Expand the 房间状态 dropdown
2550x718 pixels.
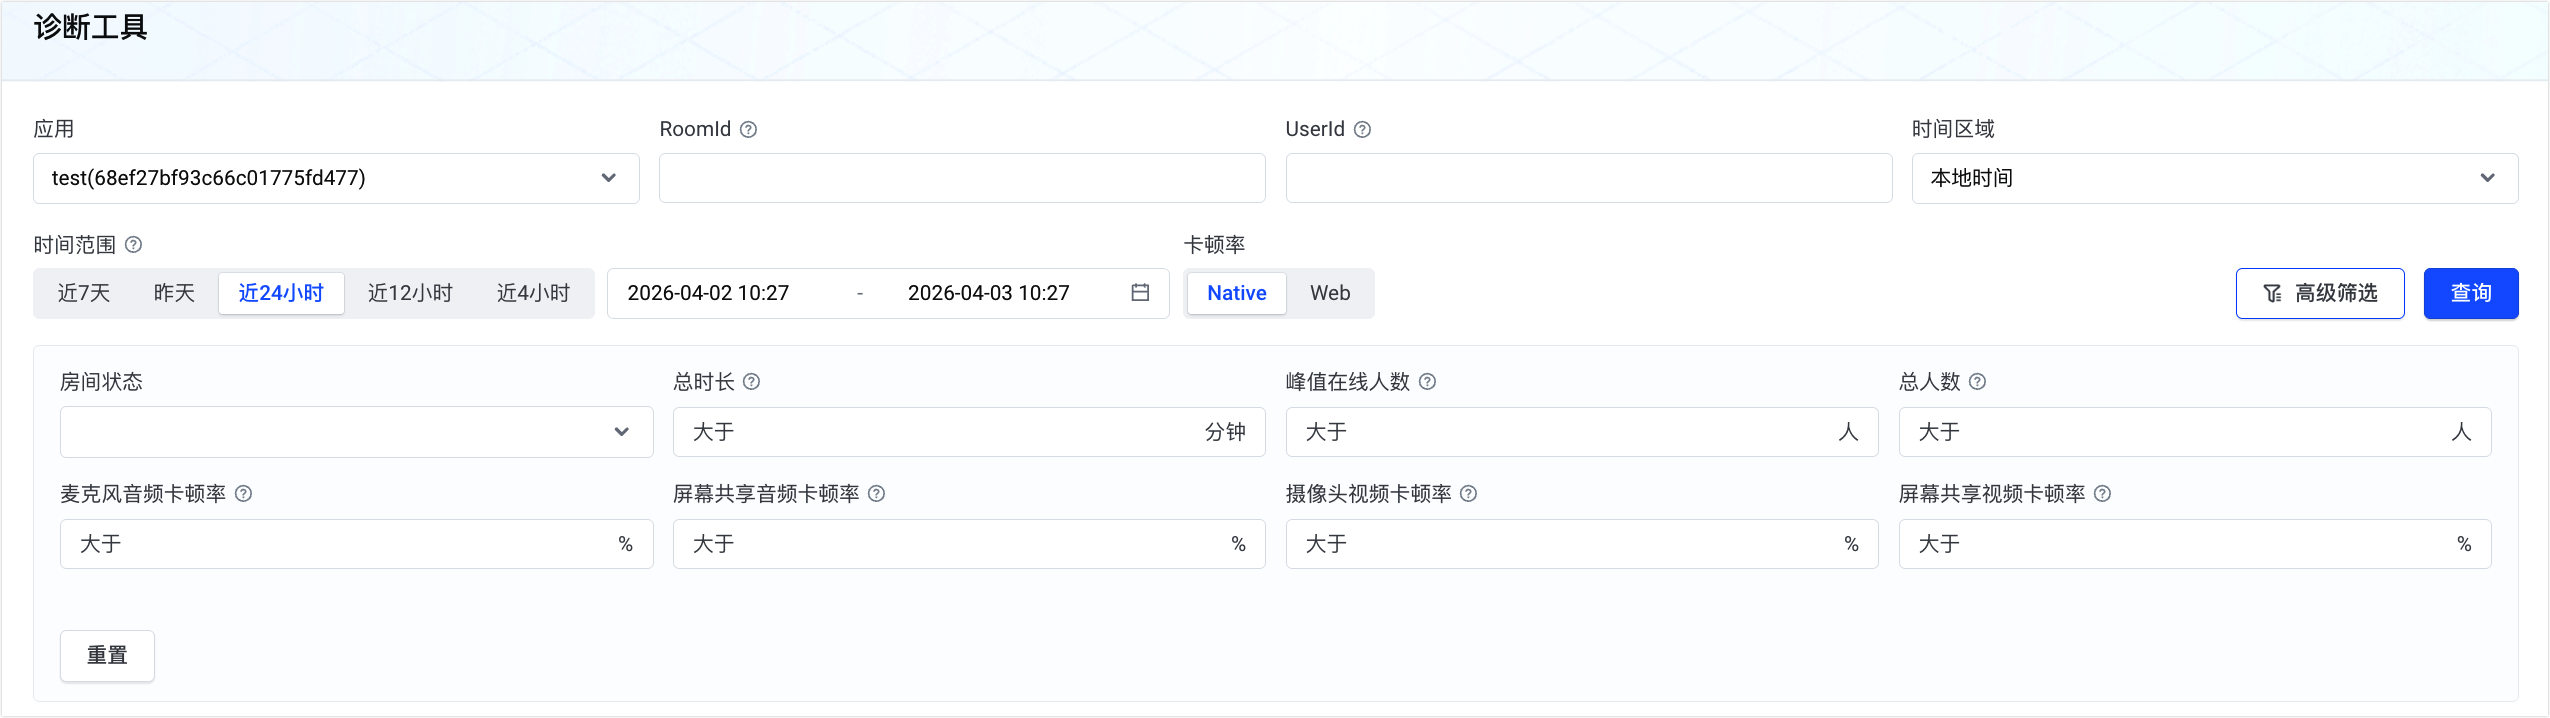356,432
